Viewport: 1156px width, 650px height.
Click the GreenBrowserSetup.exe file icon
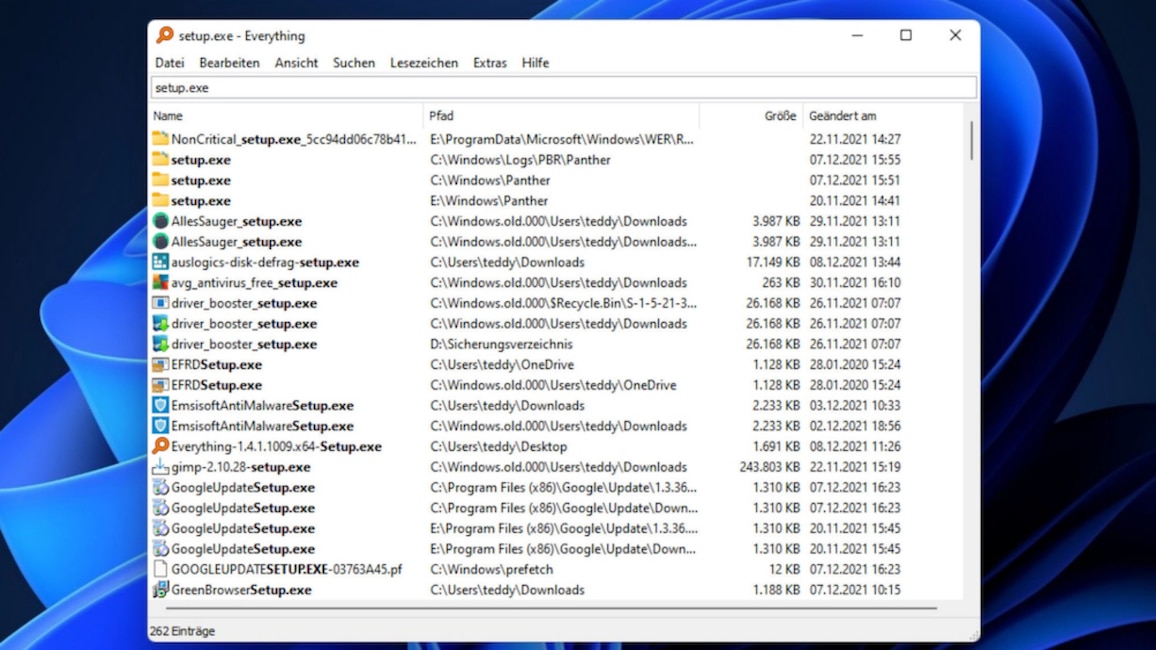160,590
